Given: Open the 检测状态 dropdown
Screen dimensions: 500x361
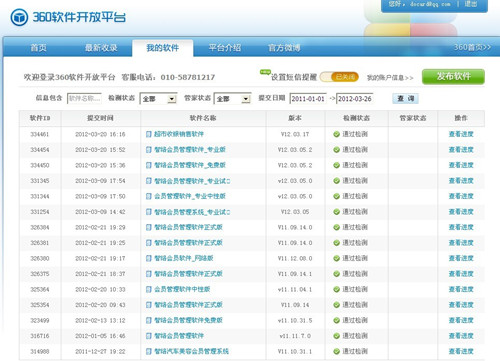Looking at the screenshot, I should click(x=158, y=99).
